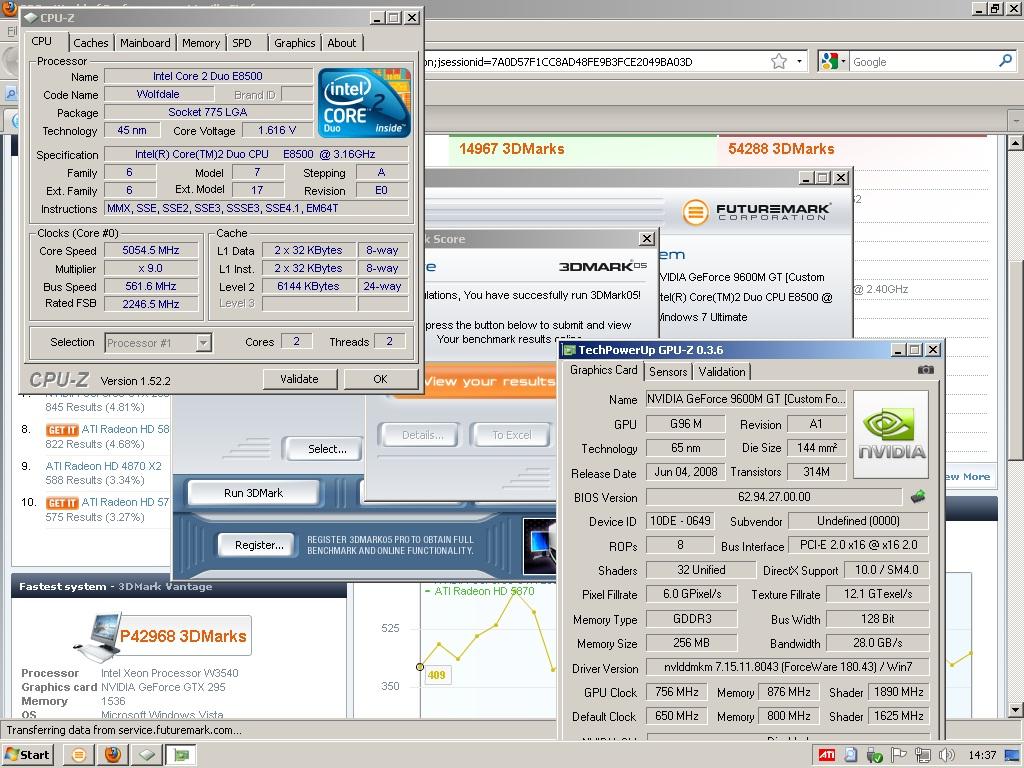
Task: Open the ATI tray icon
Action: (827, 755)
